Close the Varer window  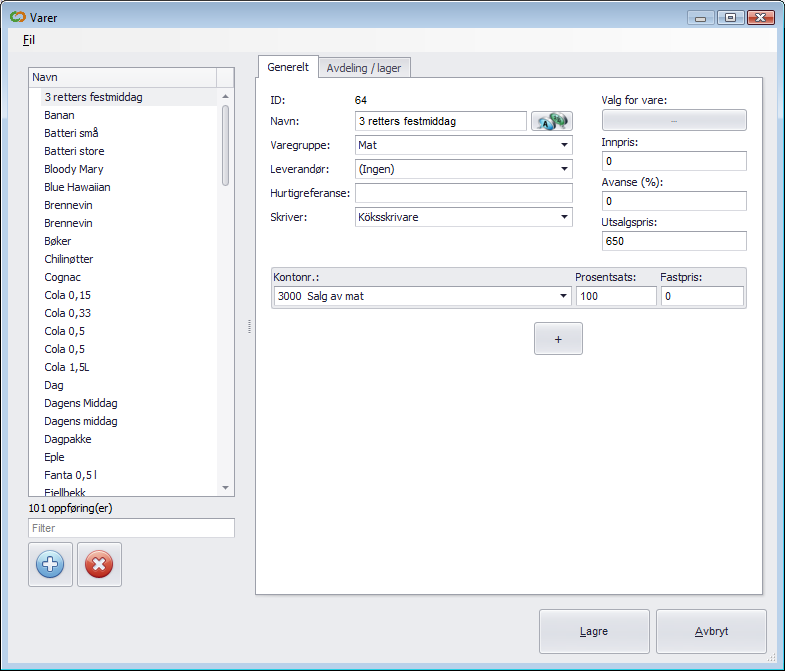tap(760, 18)
